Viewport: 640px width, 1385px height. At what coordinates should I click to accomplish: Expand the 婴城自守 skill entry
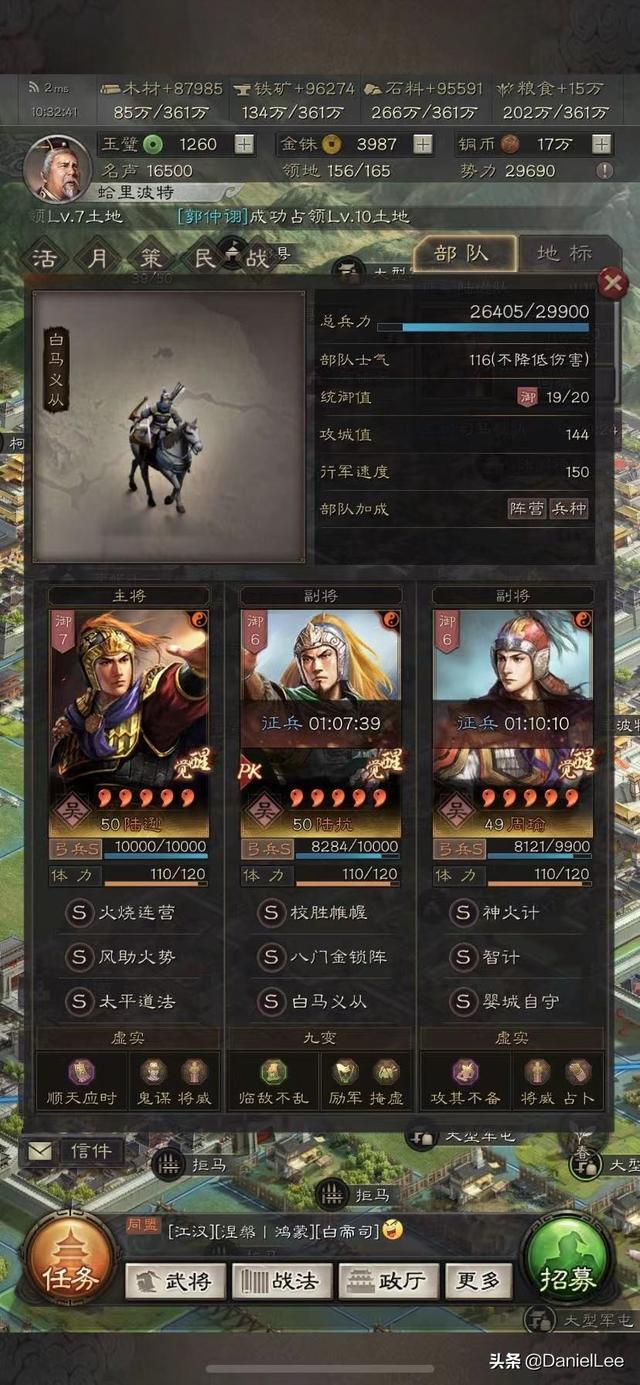[512, 1001]
